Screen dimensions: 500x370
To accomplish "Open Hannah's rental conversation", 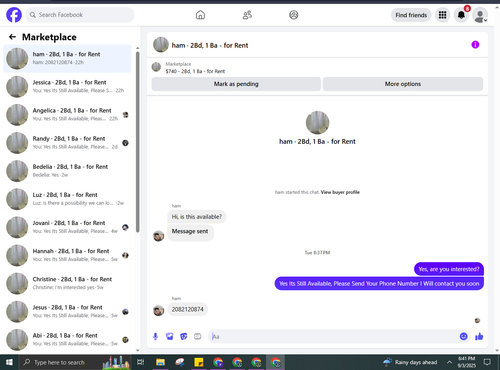I will (x=67, y=255).
